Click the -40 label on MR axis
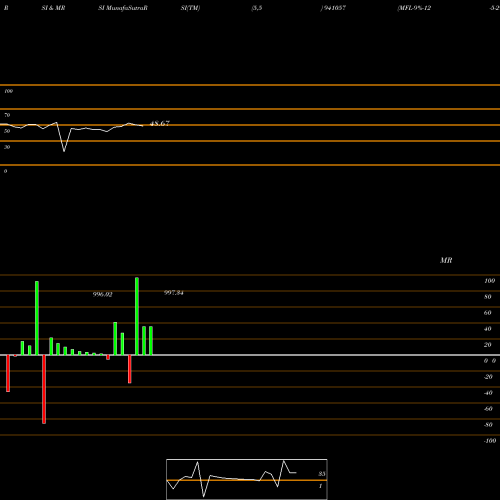This screenshot has width=500, height=500. point(488,393)
